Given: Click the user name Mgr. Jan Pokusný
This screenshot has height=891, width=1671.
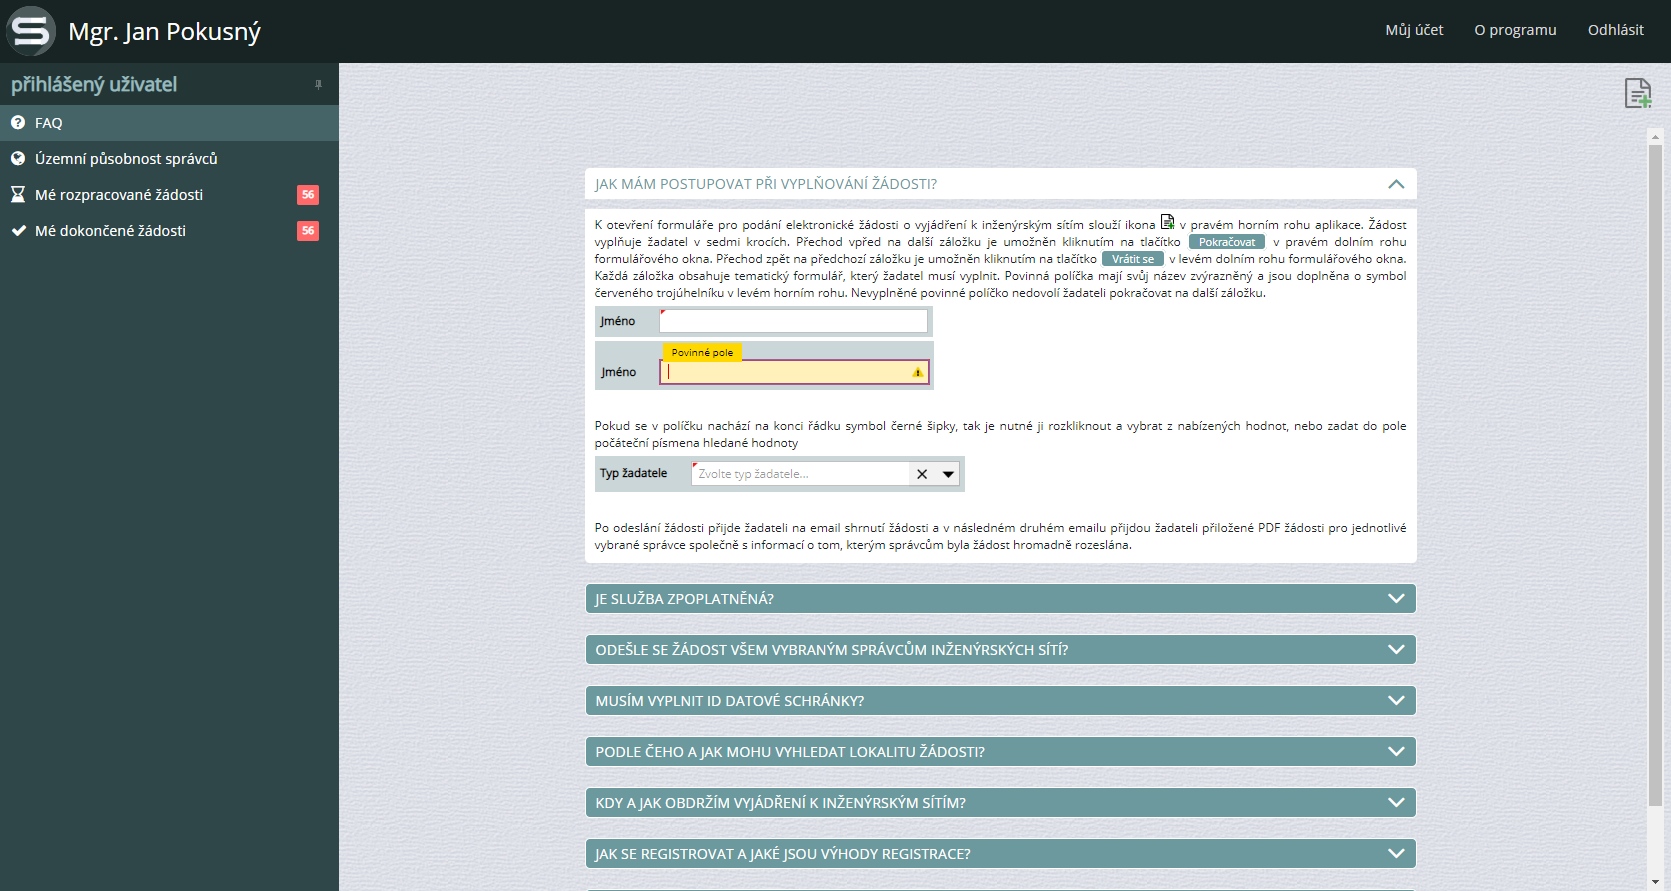Looking at the screenshot, I should 164,32.
